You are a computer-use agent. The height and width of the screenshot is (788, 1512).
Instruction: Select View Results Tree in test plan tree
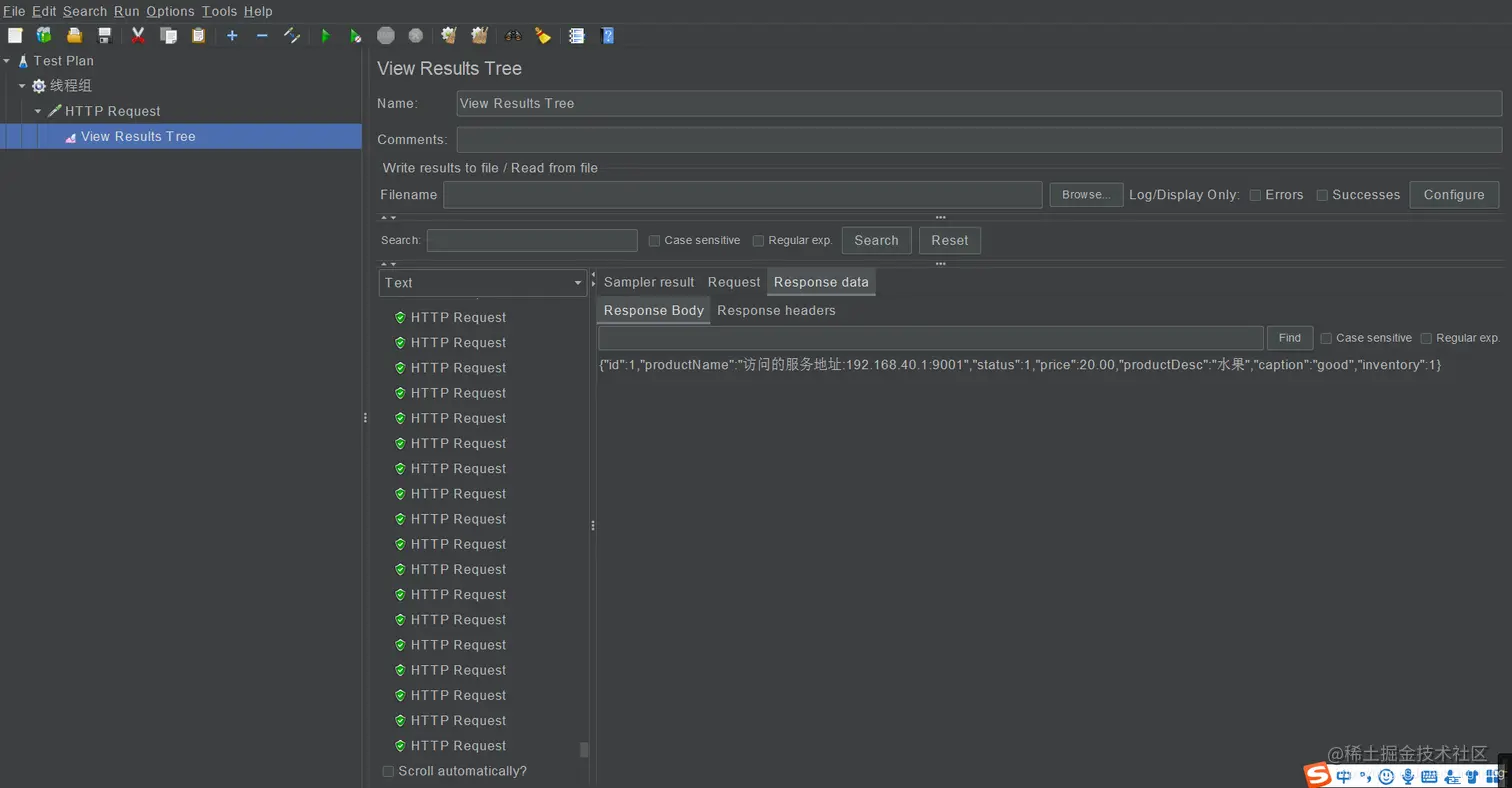(138, 137)
